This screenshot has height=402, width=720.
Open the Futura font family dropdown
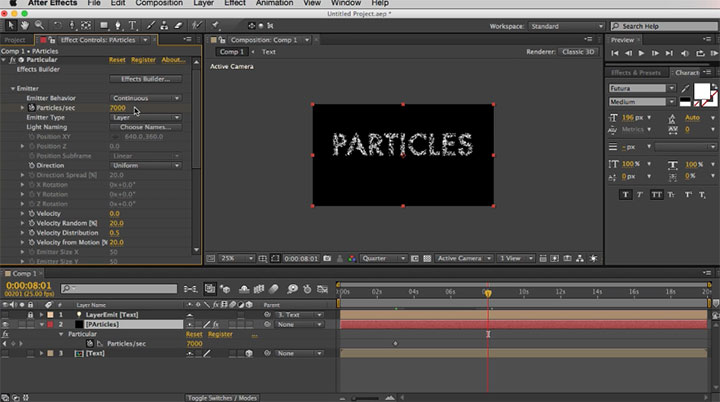coord(642,88)
